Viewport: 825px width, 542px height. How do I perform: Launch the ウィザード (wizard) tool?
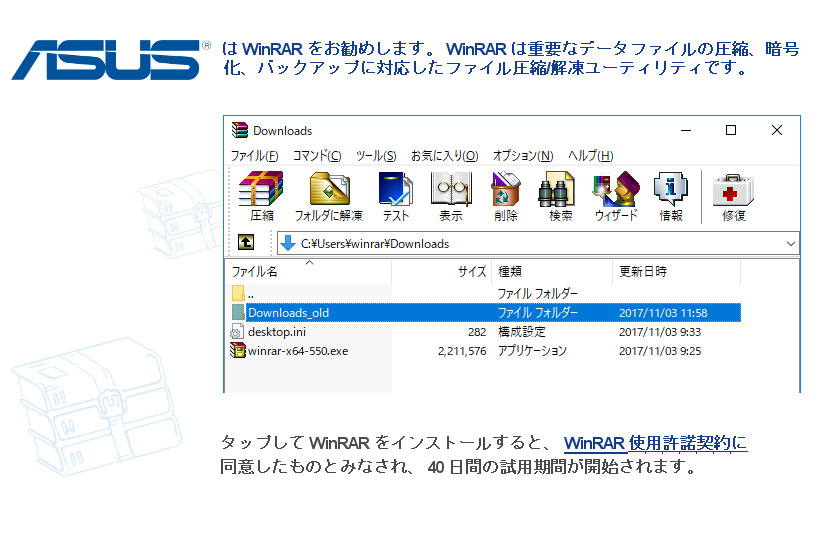click(x=616, y=196)
